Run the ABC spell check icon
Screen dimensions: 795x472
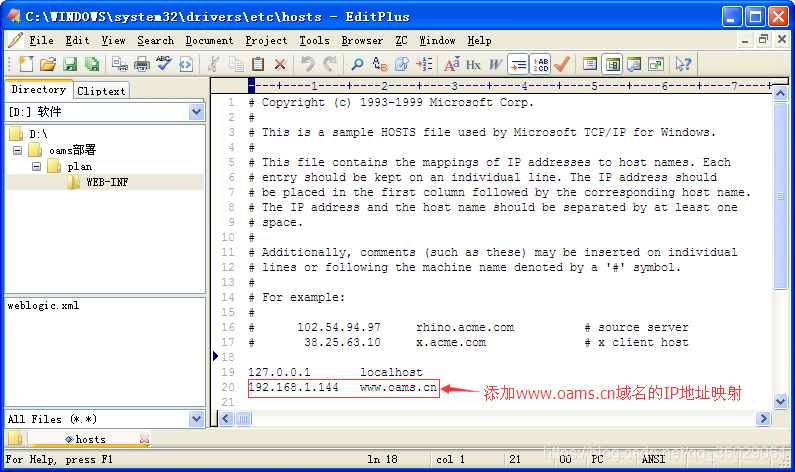(x=164, y=64)
